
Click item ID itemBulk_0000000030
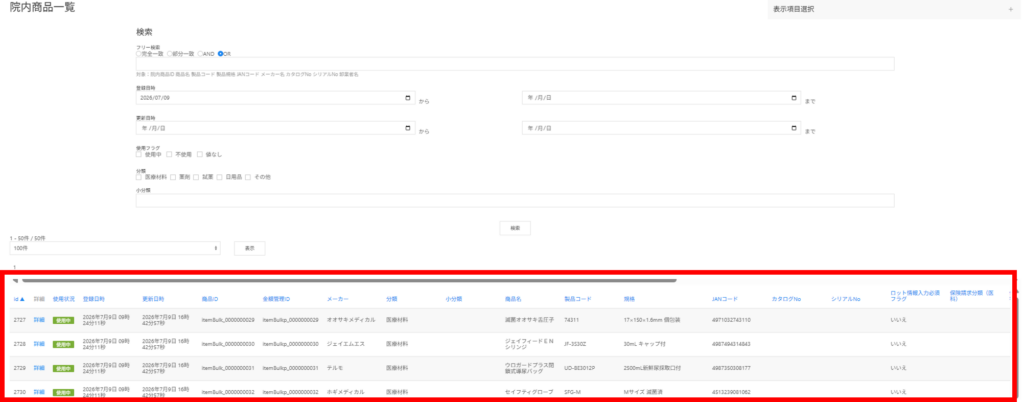pos(228,344)
